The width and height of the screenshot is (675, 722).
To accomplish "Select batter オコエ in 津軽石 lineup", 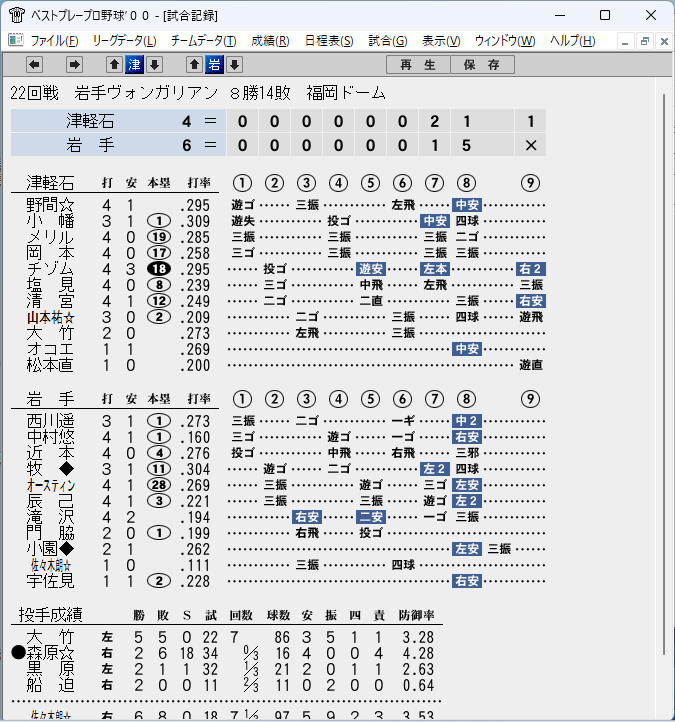I will (x=51, y=349).
